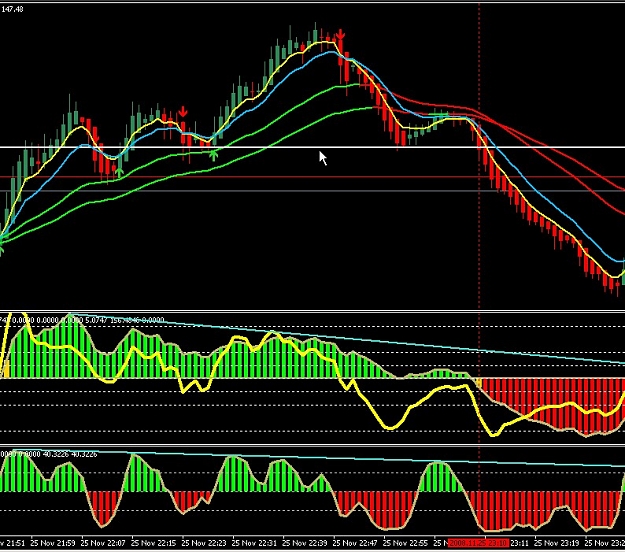Click the time label 25 Nov 21:59
This screenshot has width=625, height=552.
tap(53, 543)
